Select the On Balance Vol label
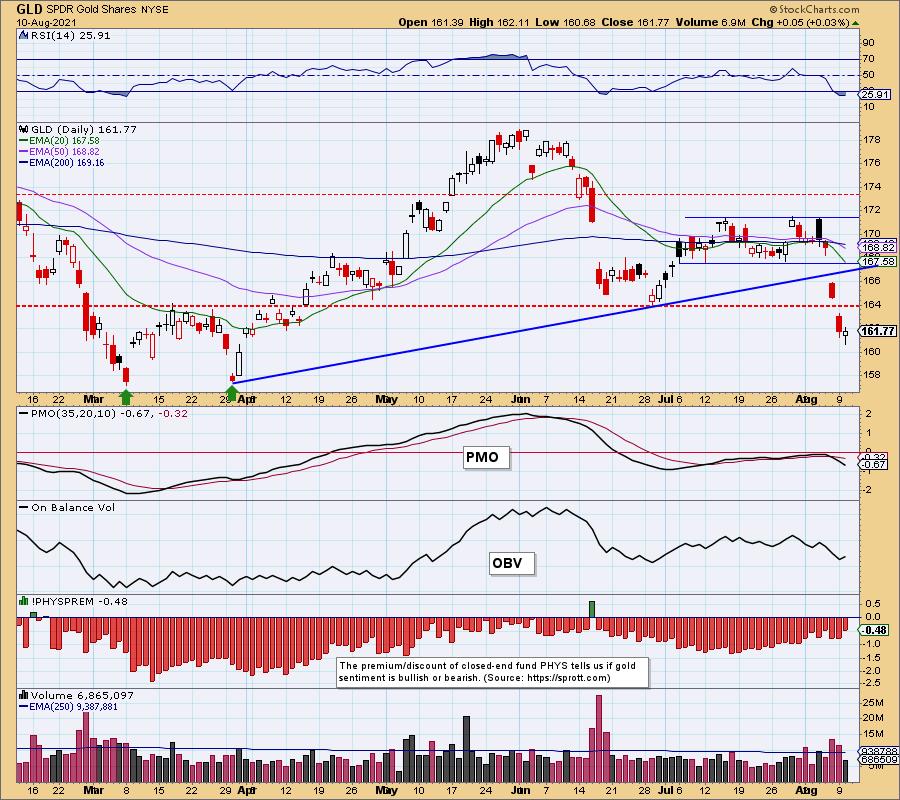900x800 pixels. click(73, 508)
